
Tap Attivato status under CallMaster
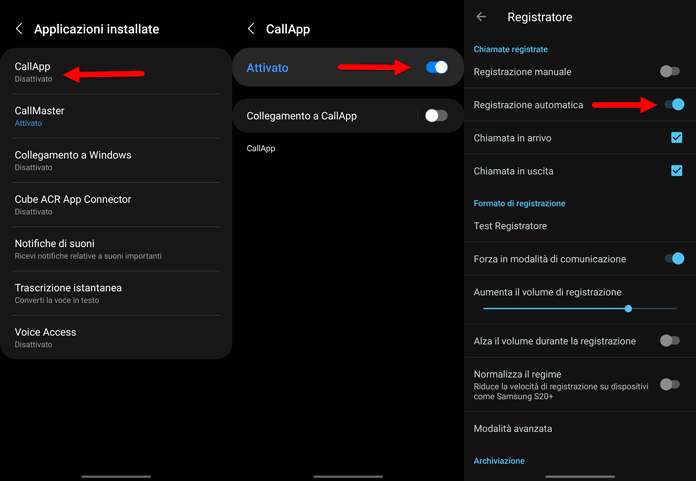pos(28,123)
